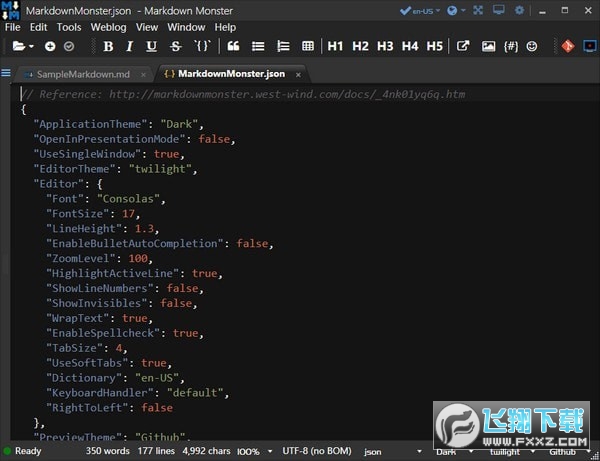Open the en-US spellcheck language dropdown
600x461 pixels.
pyautogui.click(x=420, y=11)
